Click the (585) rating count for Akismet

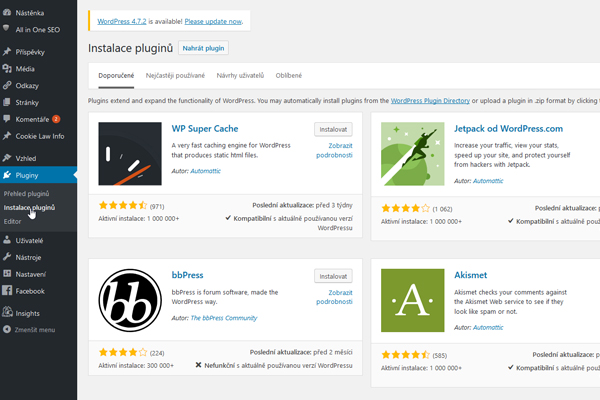(x=440, y=356)
